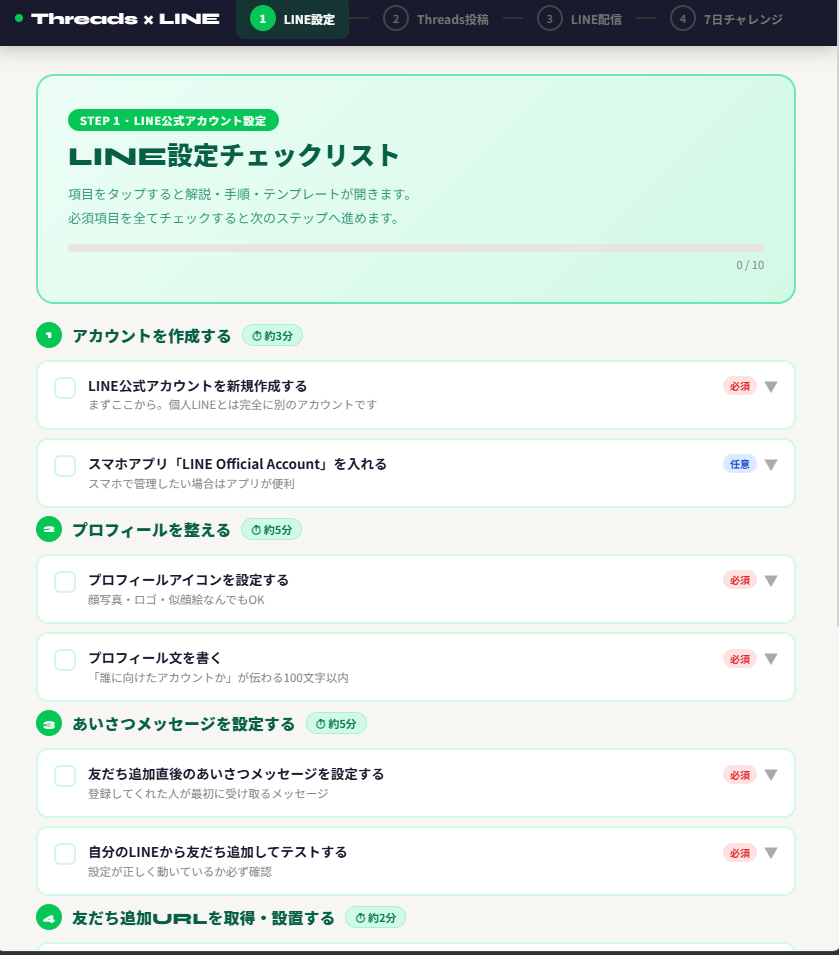This screenshot has width=839, height=955.
Task: Click step 3 circle icon in stepper
Action: 549,18
